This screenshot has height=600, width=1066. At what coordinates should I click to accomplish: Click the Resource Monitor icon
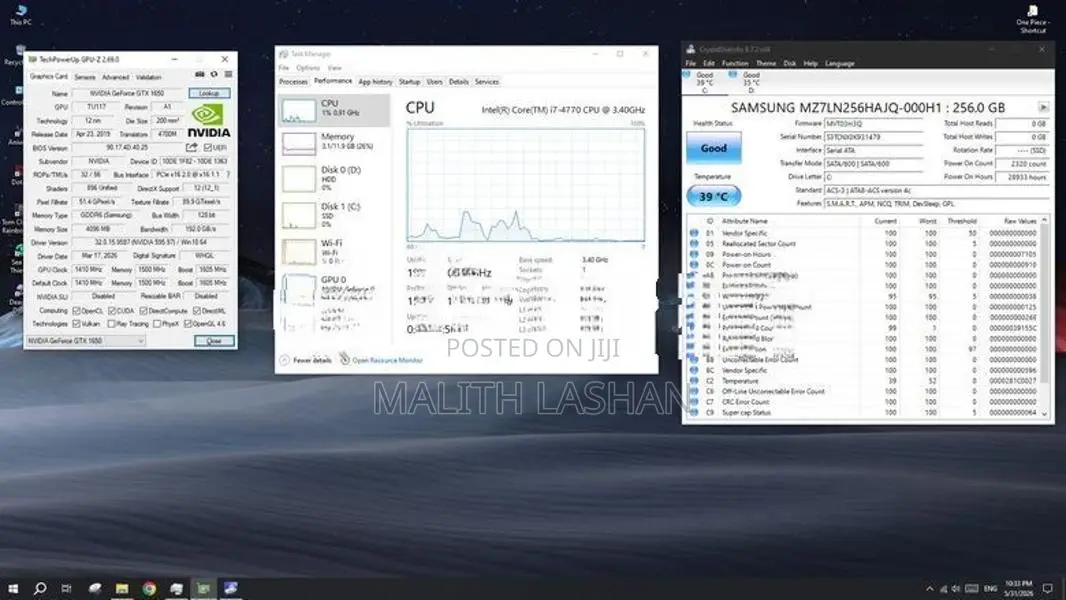pos(345,359)
